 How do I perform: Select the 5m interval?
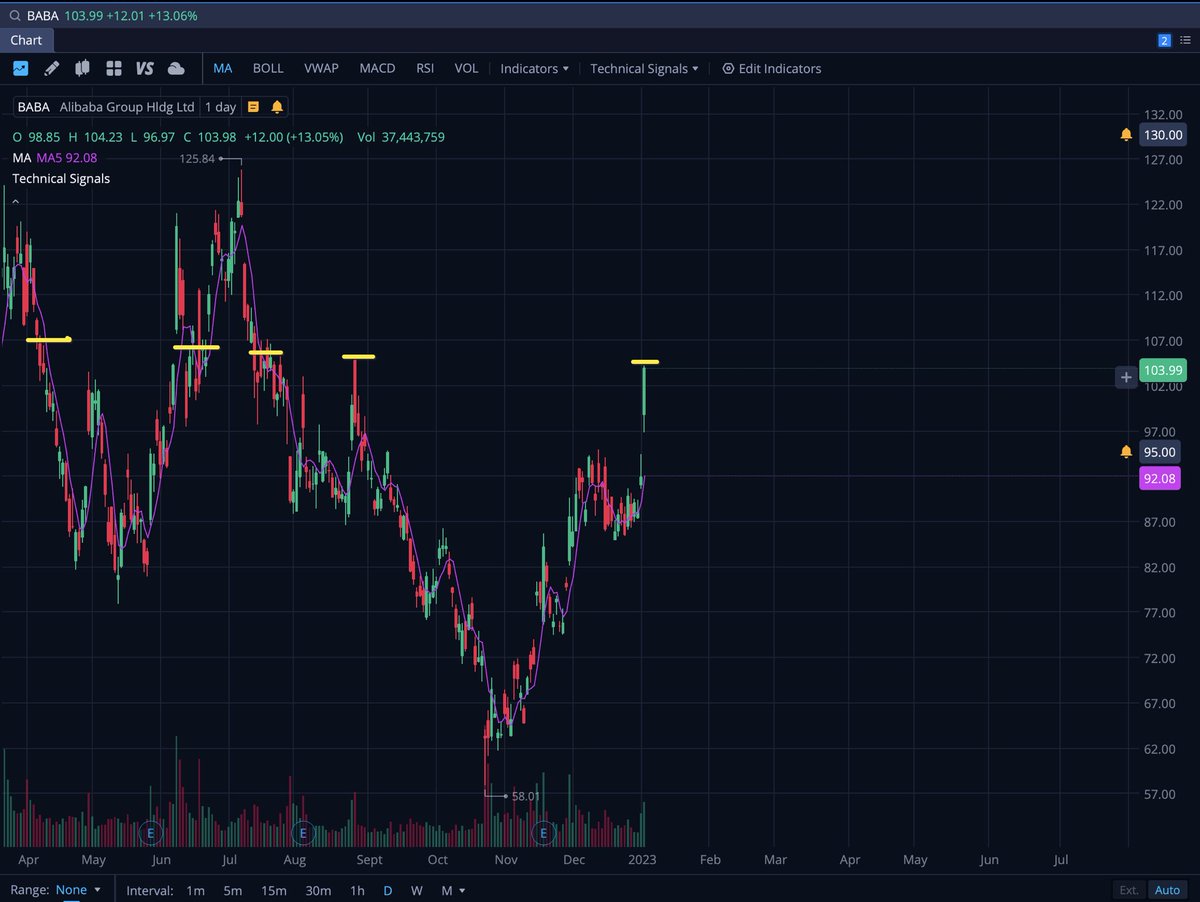tap(232, 890)
